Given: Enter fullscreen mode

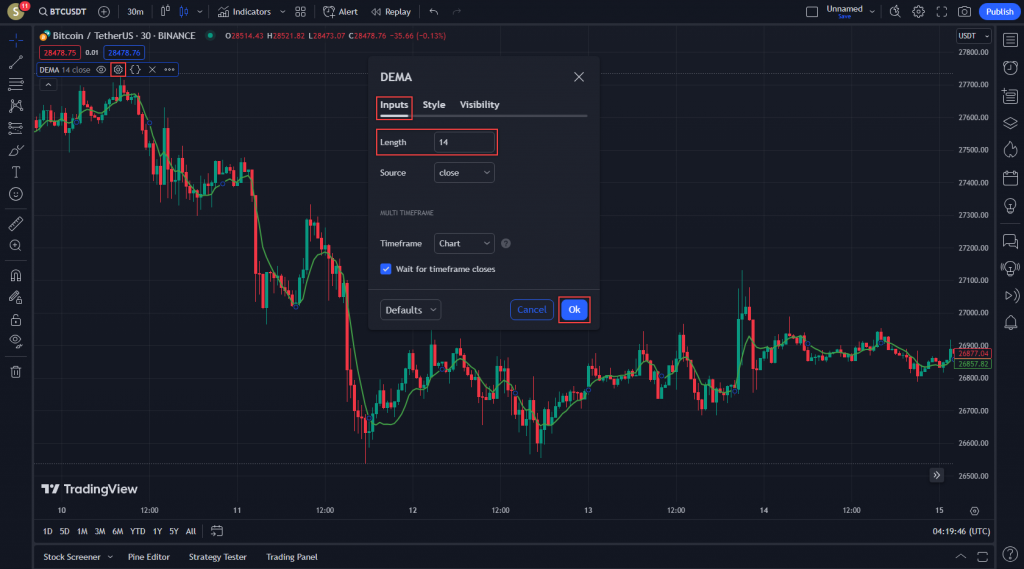Looking at the screenshot, I should tap(942, 12).
